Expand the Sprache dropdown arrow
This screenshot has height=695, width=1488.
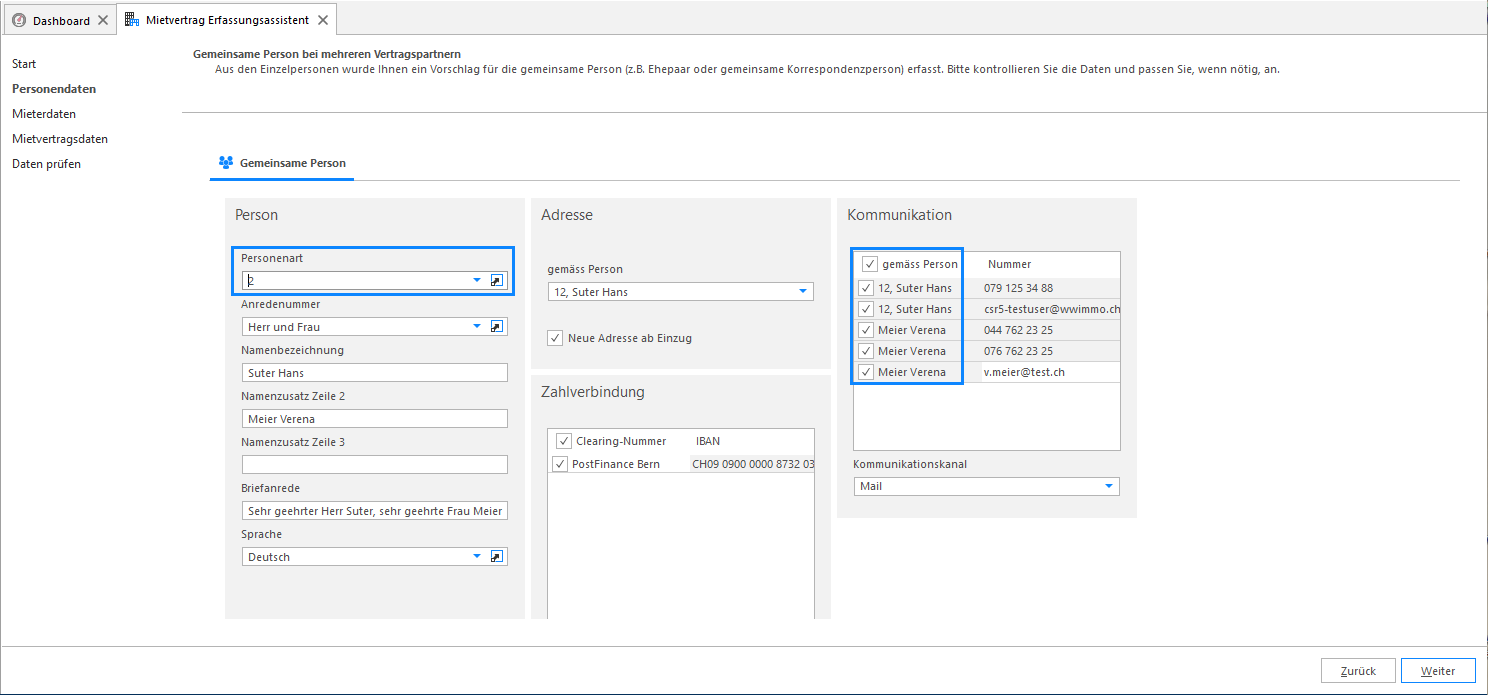(x=477, y=557)
